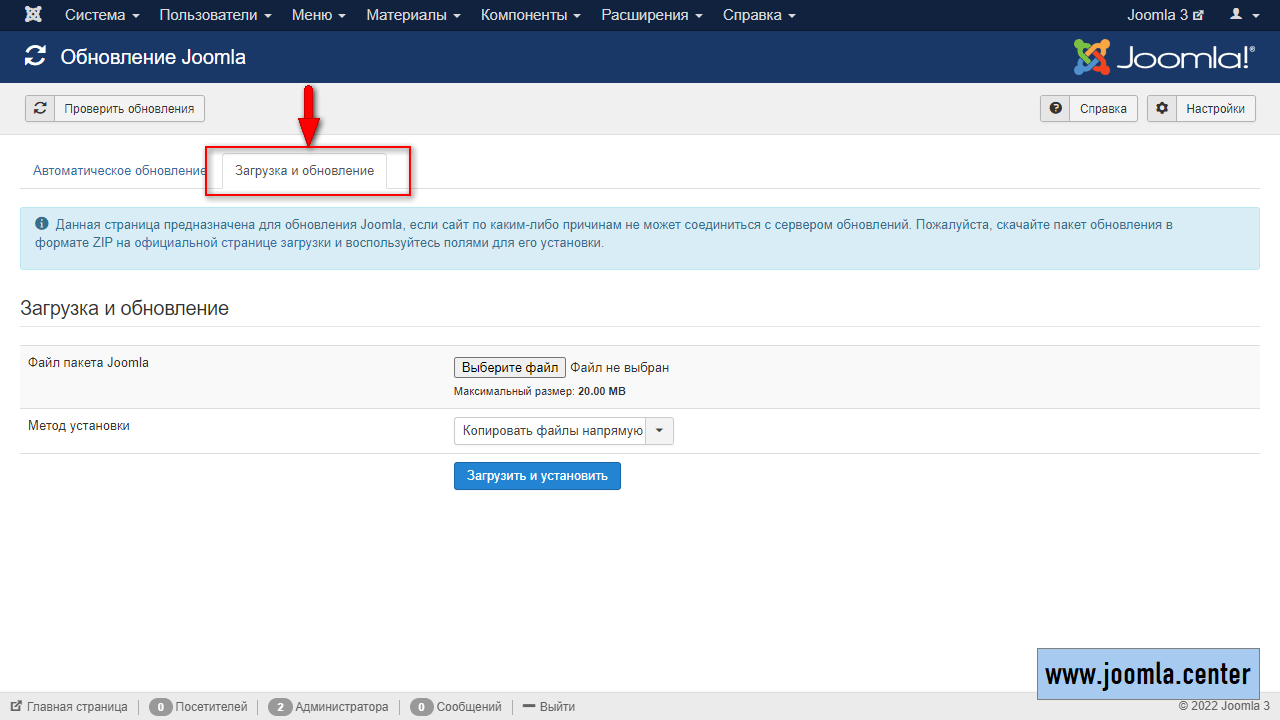
Task: Click the large Joomla! brand logo
Action: pyautogui.click(x=1163, y=57)
